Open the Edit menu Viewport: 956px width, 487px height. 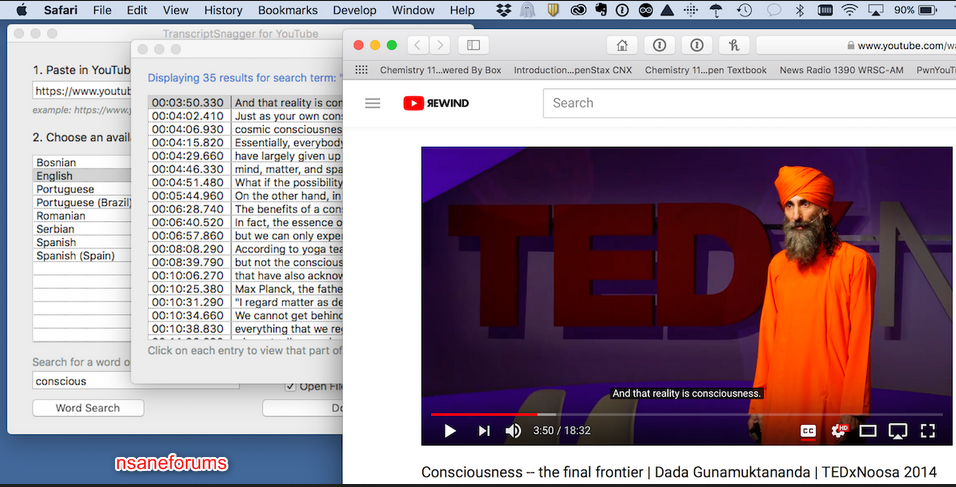[137, 10]
